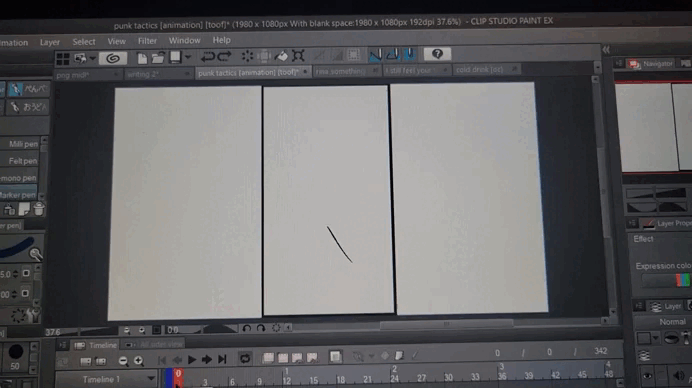This screenshot has width=692, height=388.
Task: Click the Fill bucket icon in command bar
Action: coord(281,56)
